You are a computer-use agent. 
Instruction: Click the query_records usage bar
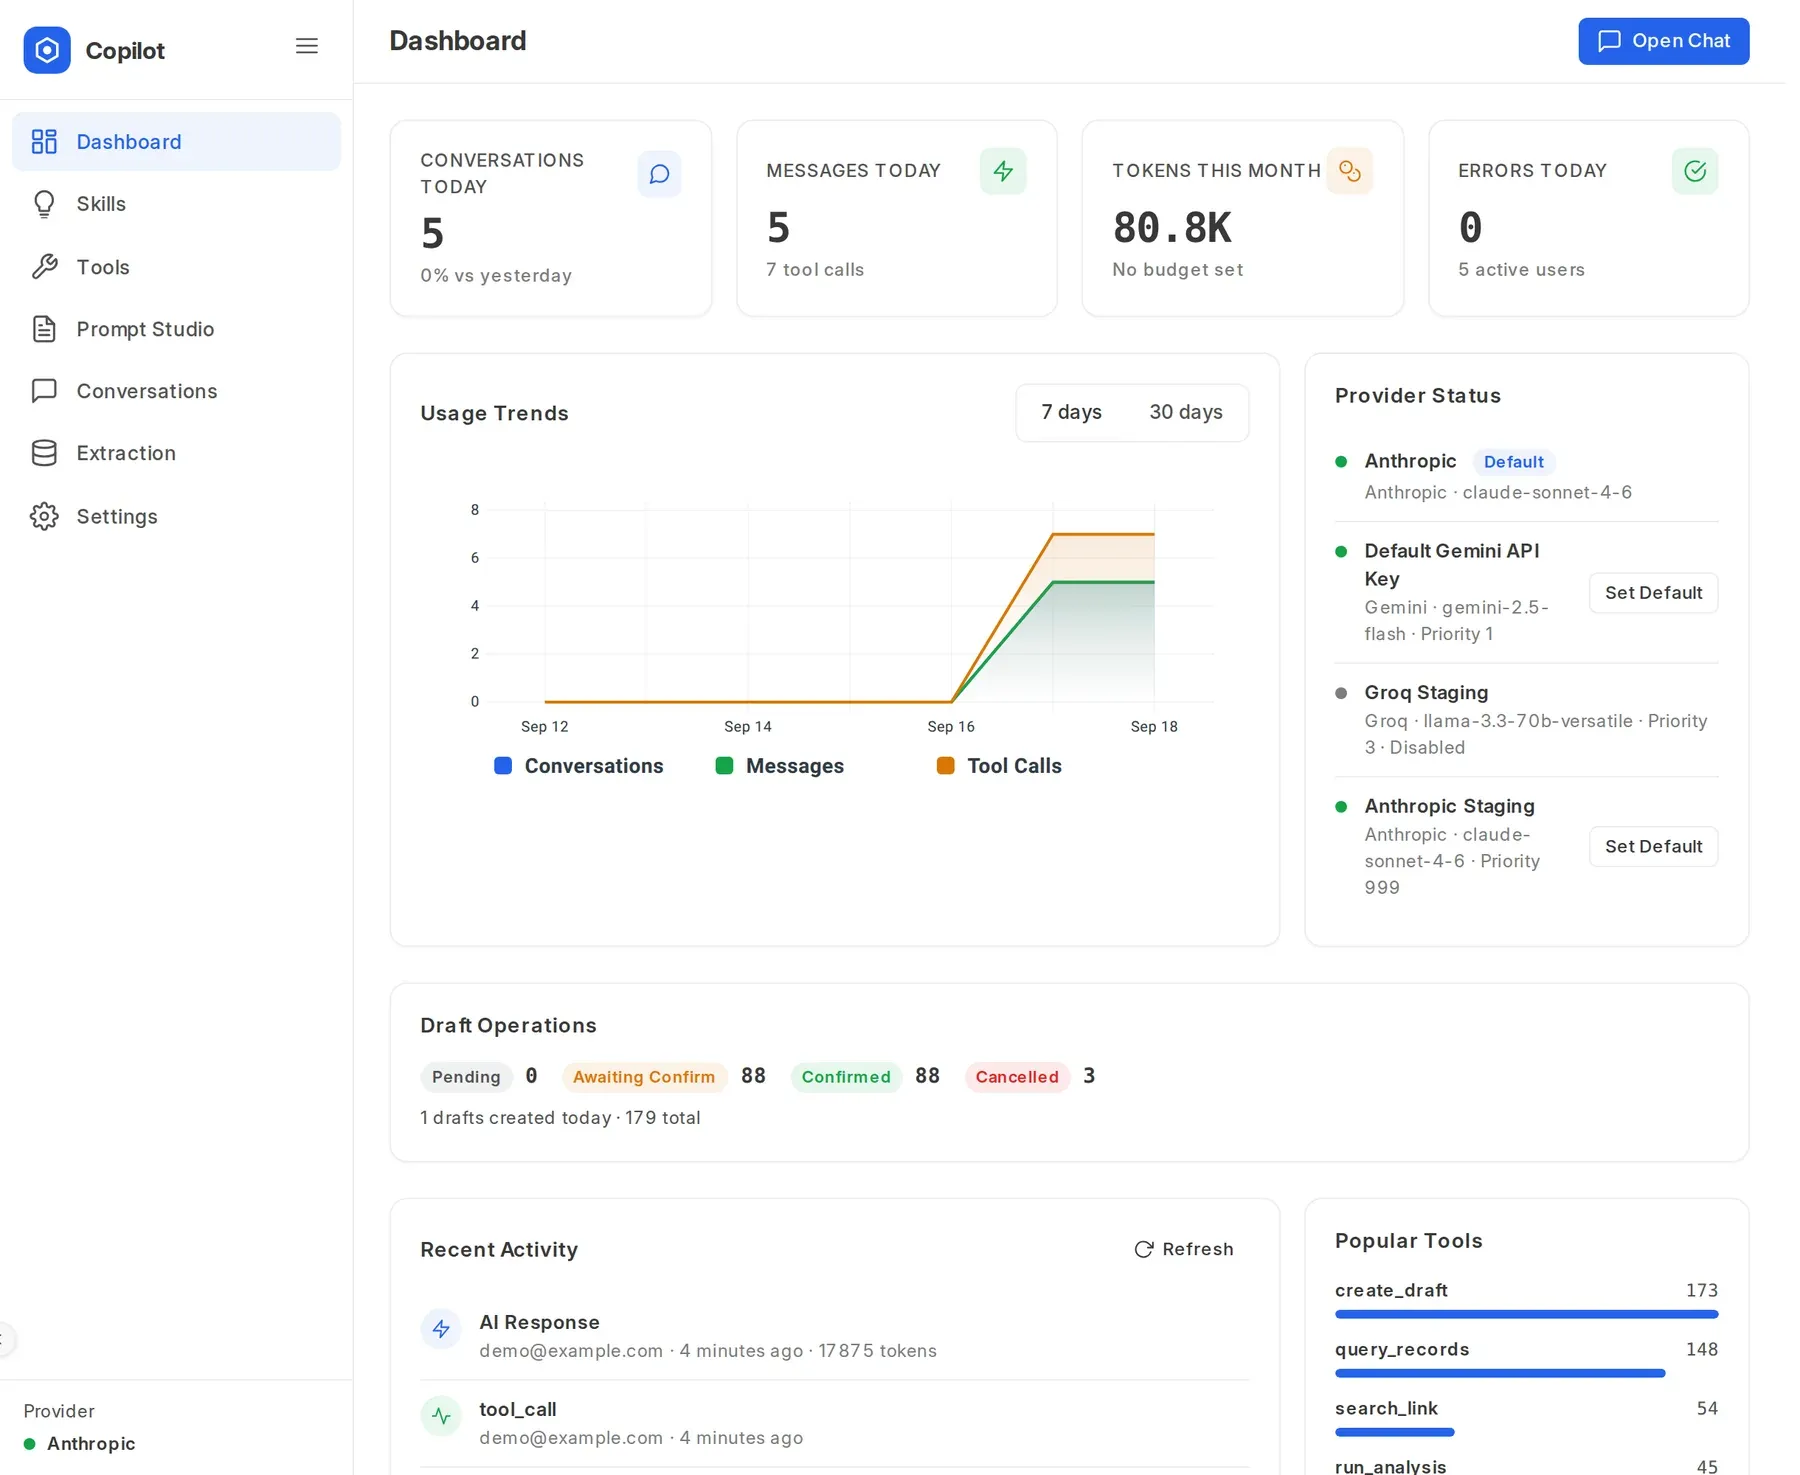point(1500,1373)
